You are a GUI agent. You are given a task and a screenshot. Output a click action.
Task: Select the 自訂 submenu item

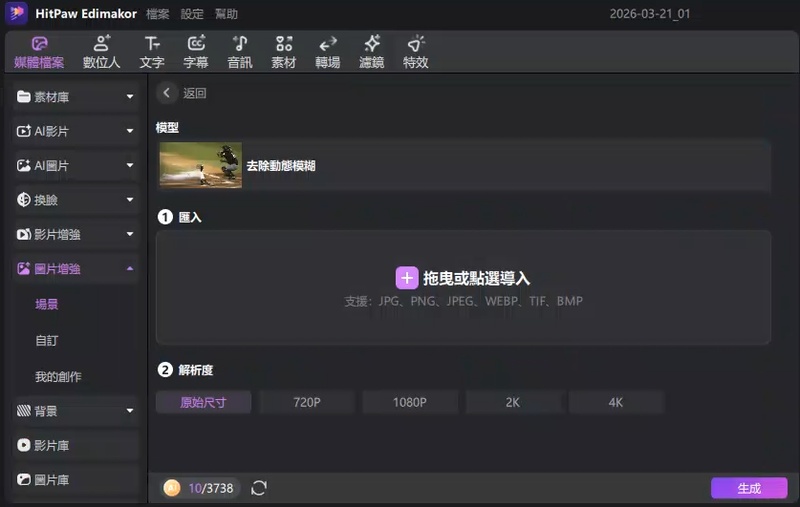coord(46,340)
